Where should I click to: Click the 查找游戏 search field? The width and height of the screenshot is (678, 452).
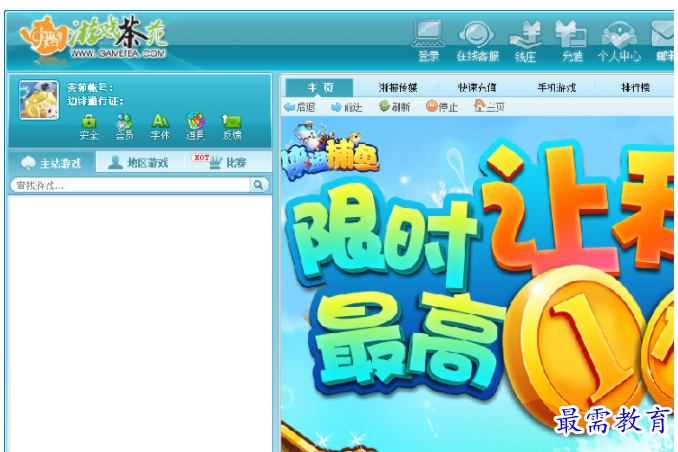[x=130, y=185]
